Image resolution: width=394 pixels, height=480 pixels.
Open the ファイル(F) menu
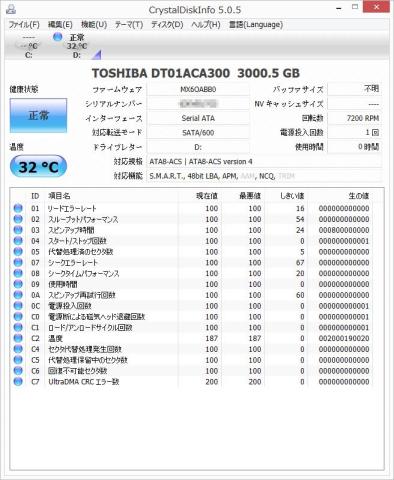pyautogui.click(x=24, y=25)
